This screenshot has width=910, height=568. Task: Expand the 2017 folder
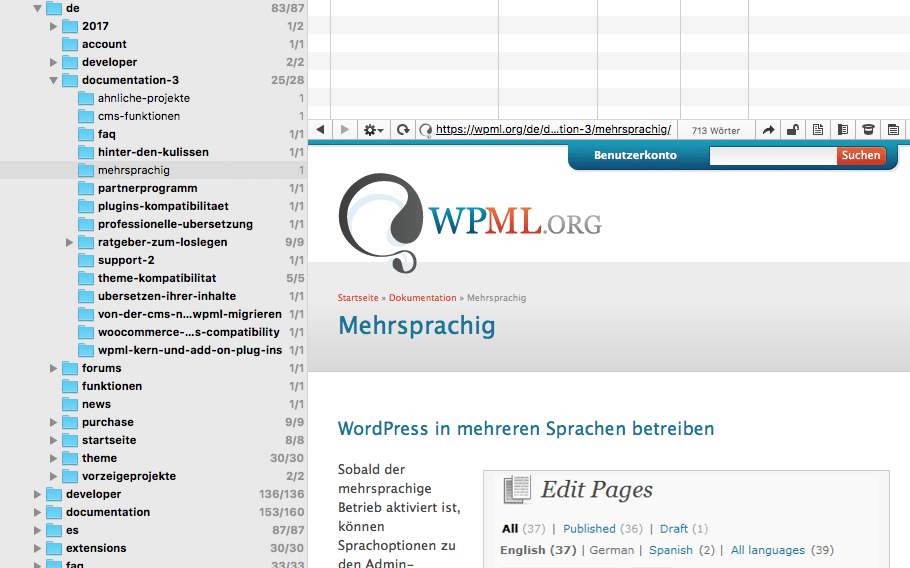54,26
